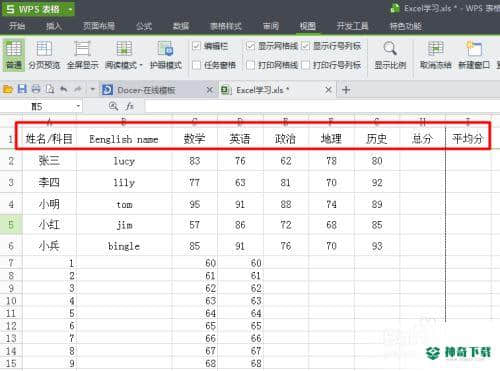Image resolution: width=500 pixels, height=371 pixels.
Task: Select header cell 平均分
Action: pos(468,138)
